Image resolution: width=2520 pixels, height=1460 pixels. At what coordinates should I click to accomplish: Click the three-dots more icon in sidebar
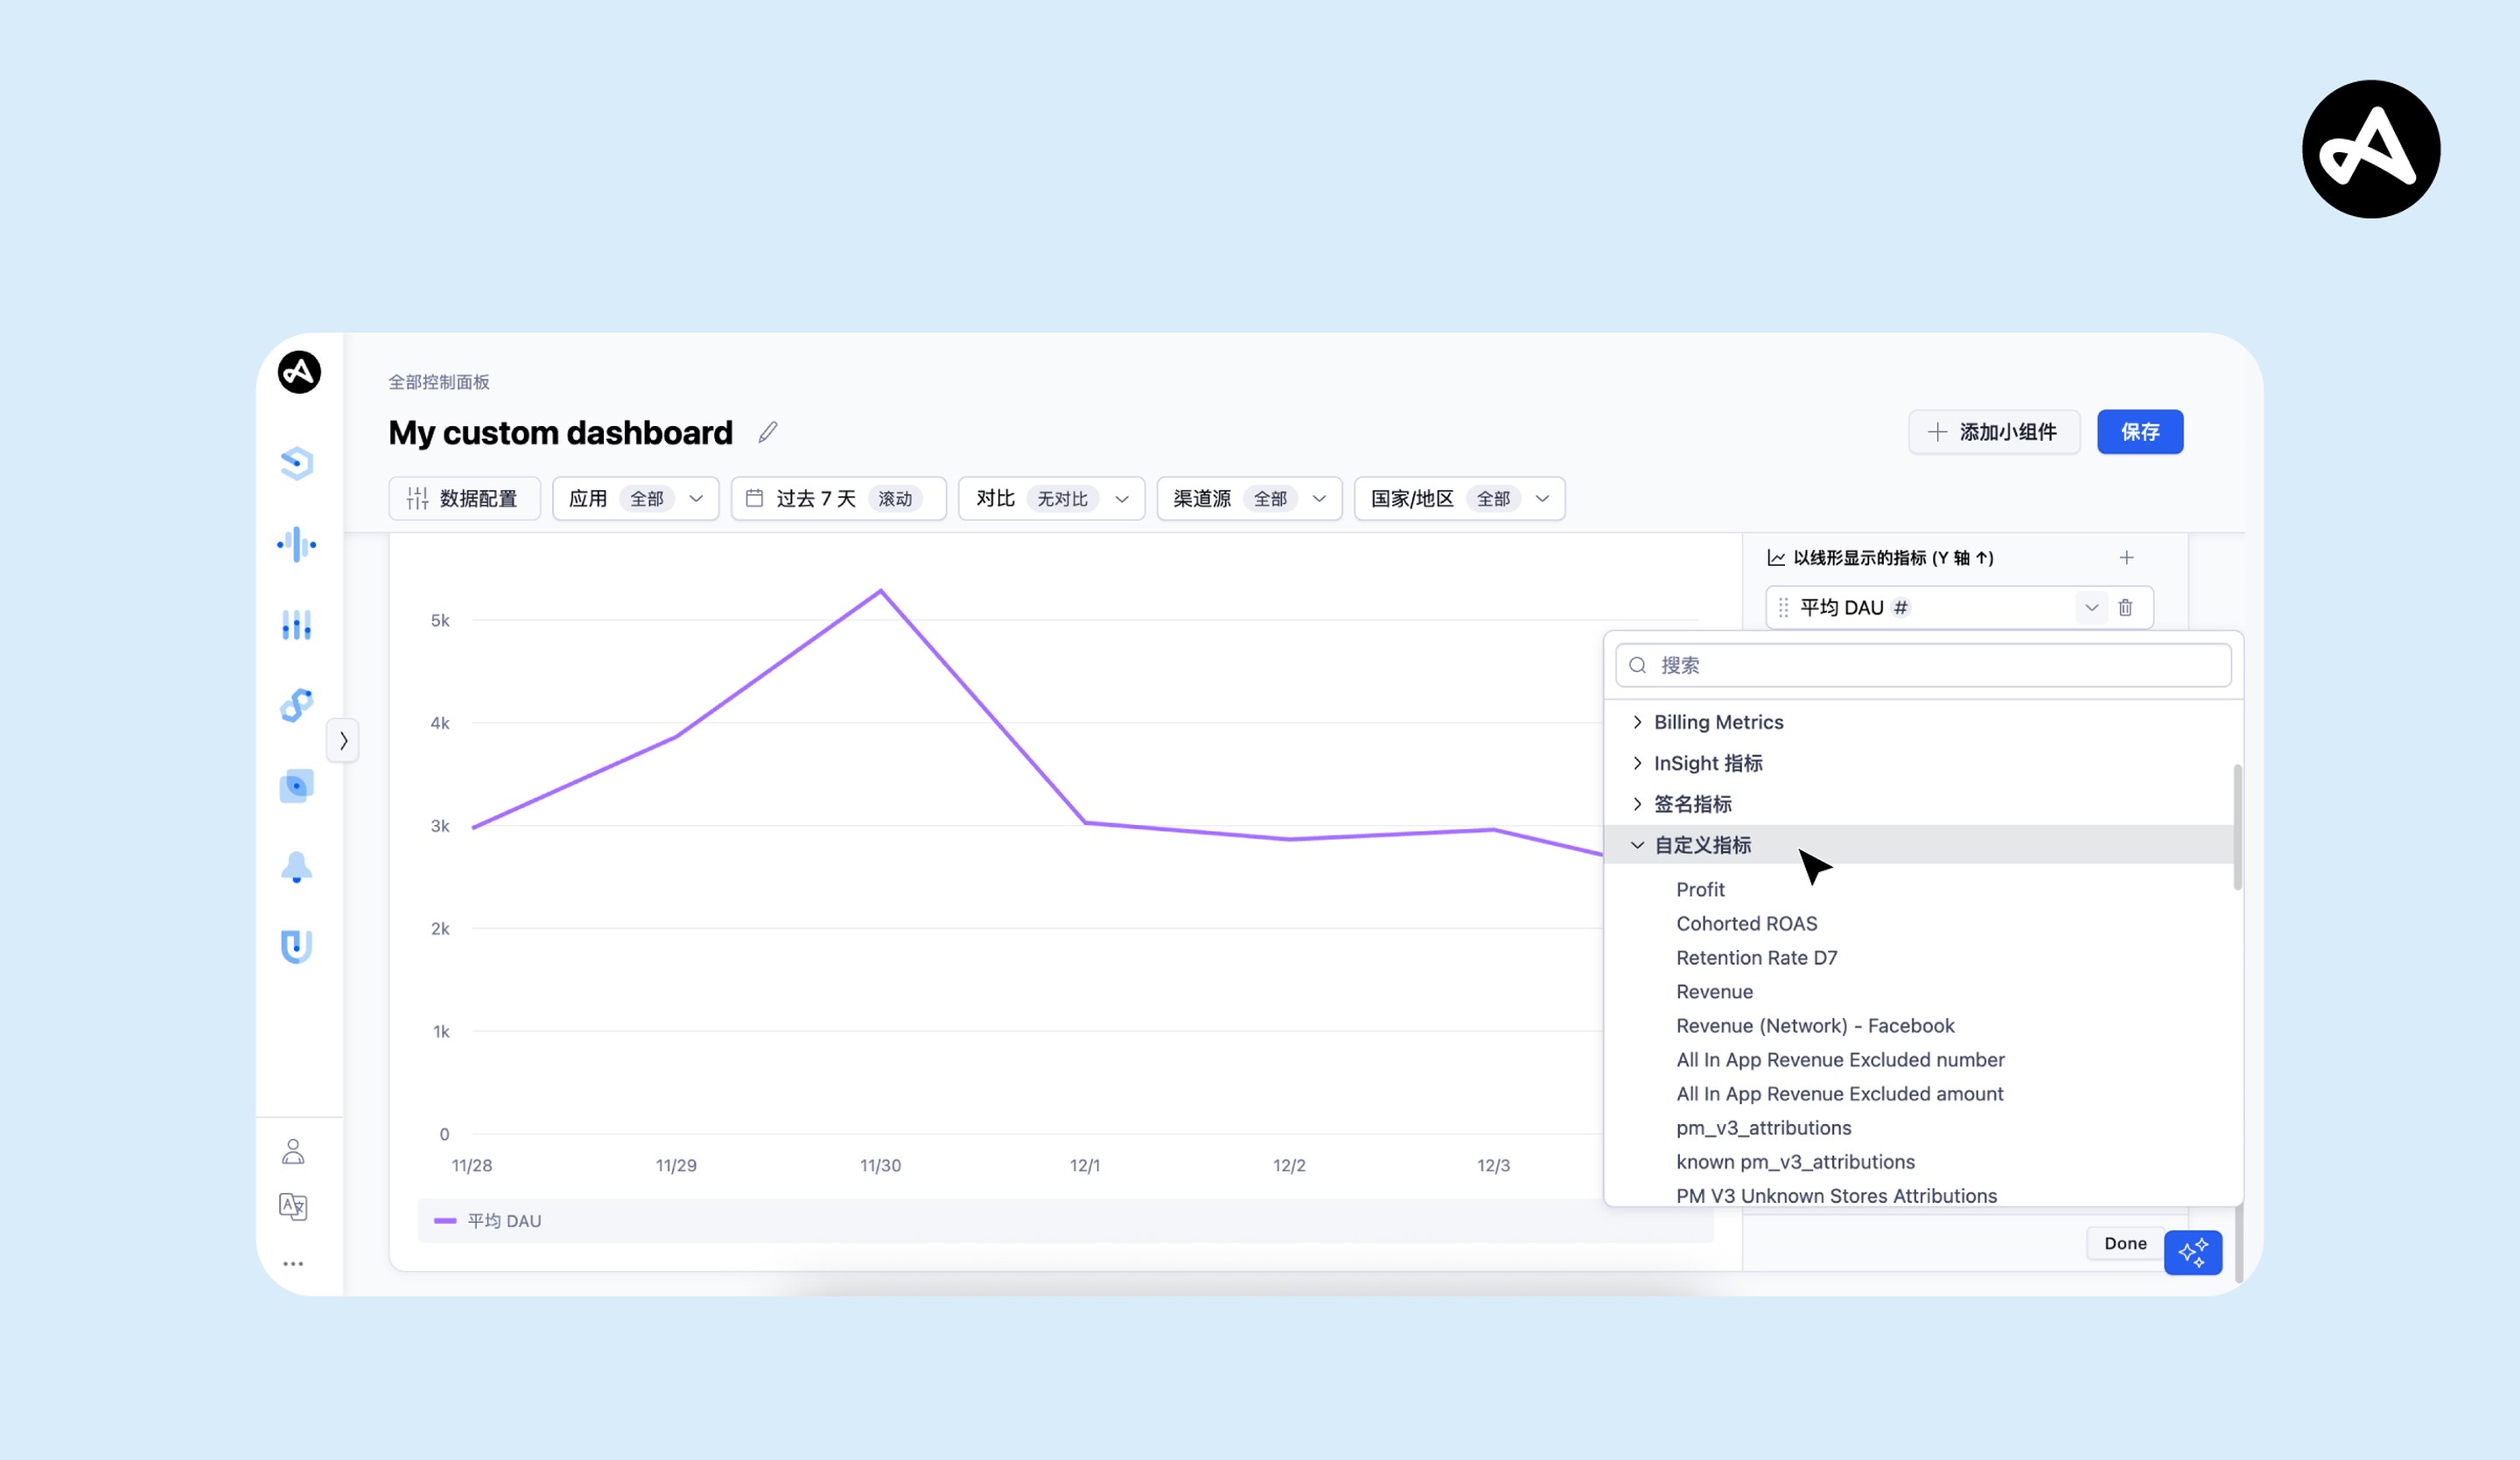pyautogui.click(x=293, y=1263)
